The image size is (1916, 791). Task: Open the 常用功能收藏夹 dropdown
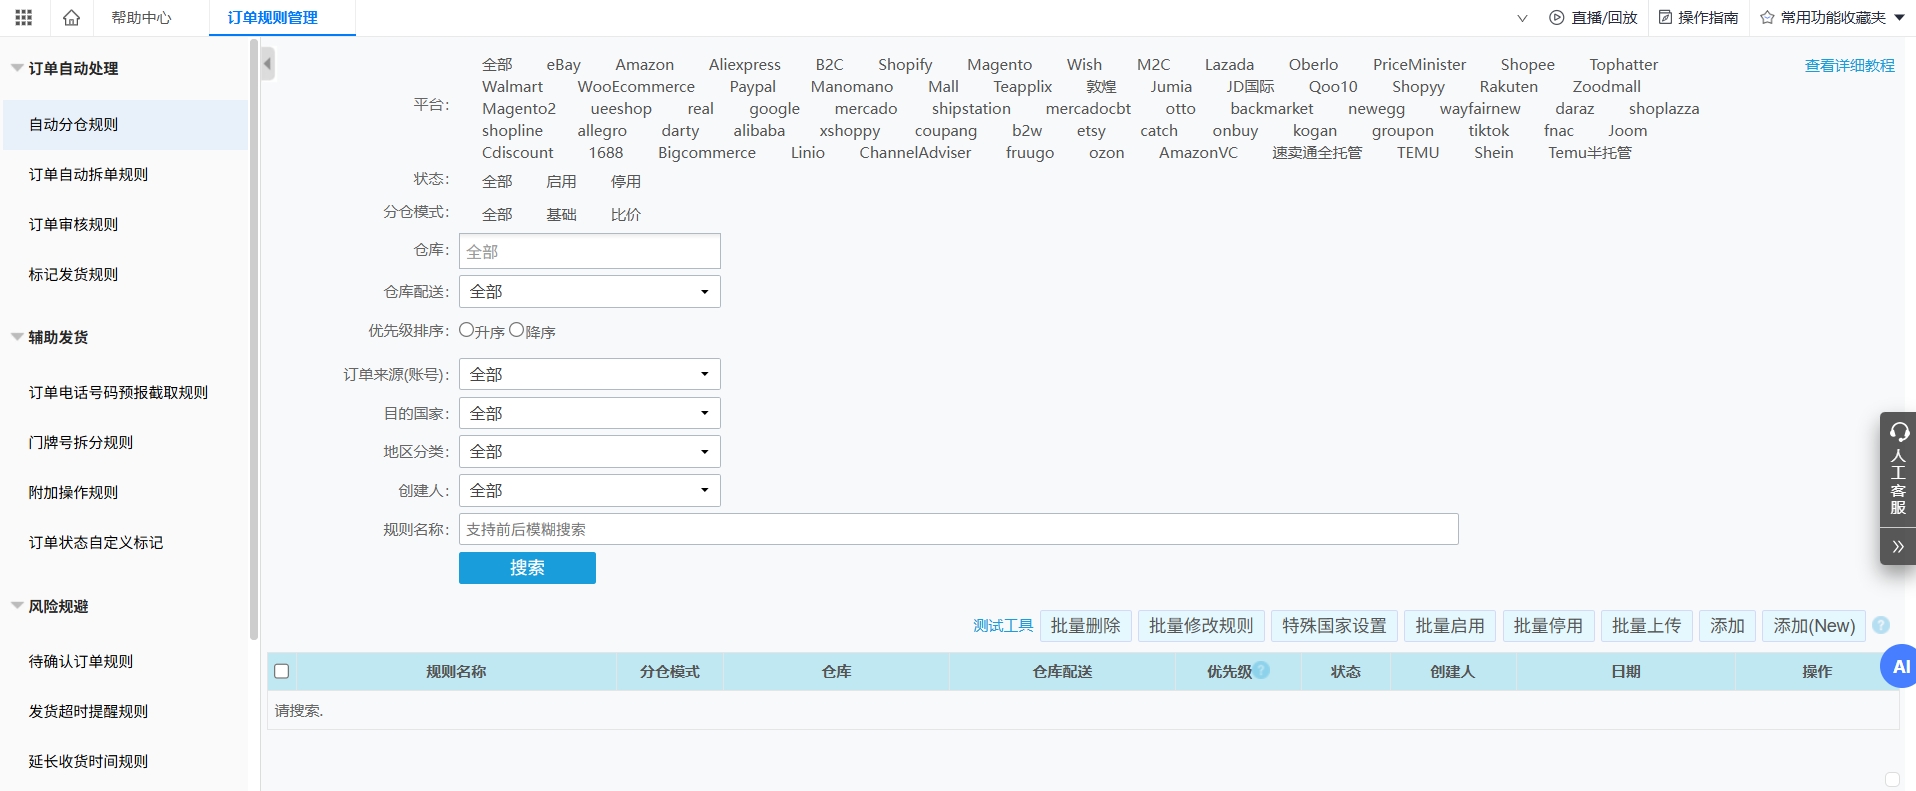(x=1832, y=18)
